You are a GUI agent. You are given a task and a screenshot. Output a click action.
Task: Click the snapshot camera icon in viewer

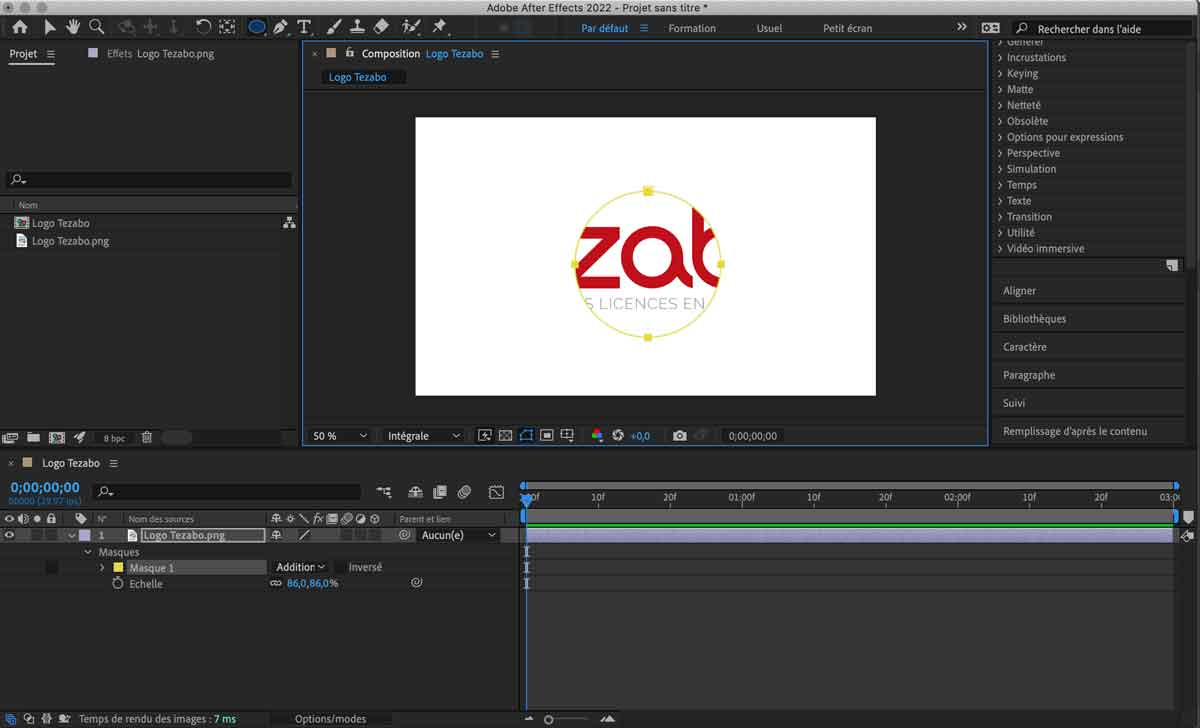point(680,436)
